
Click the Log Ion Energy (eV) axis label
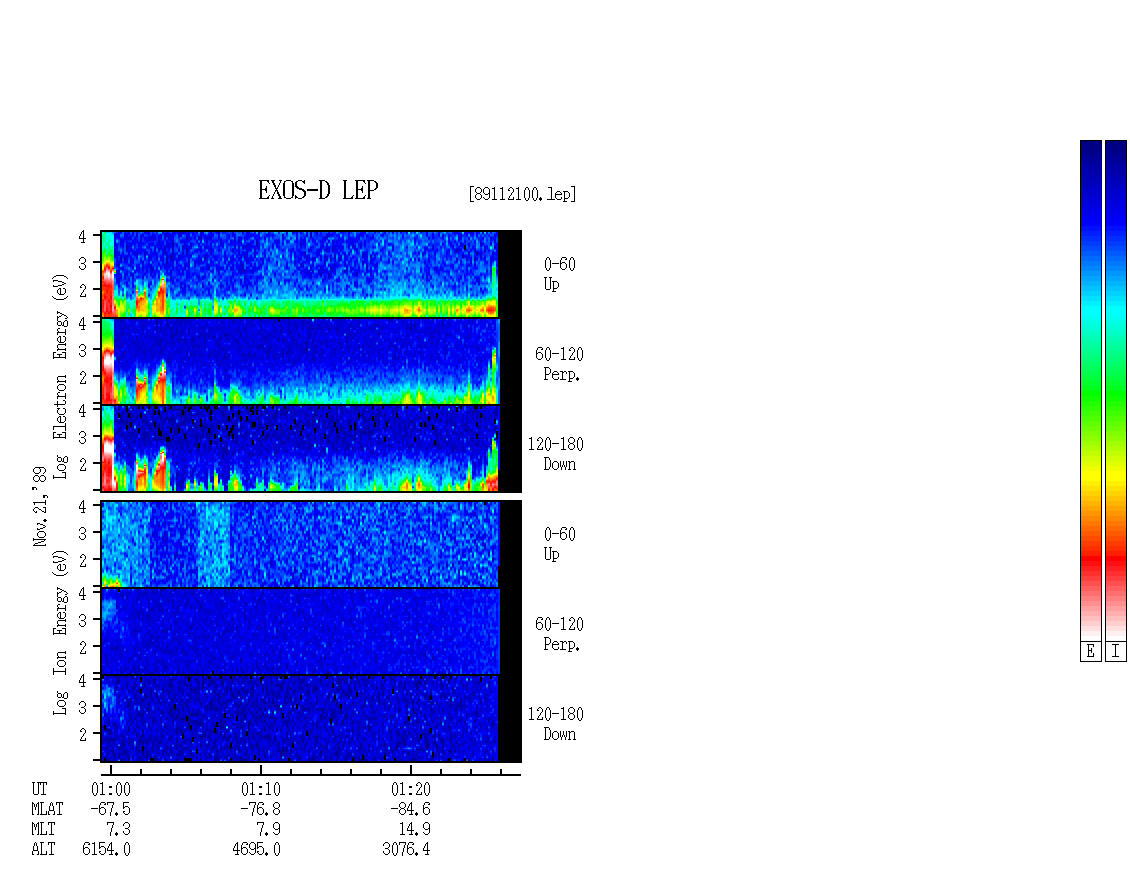pos(60,632)
